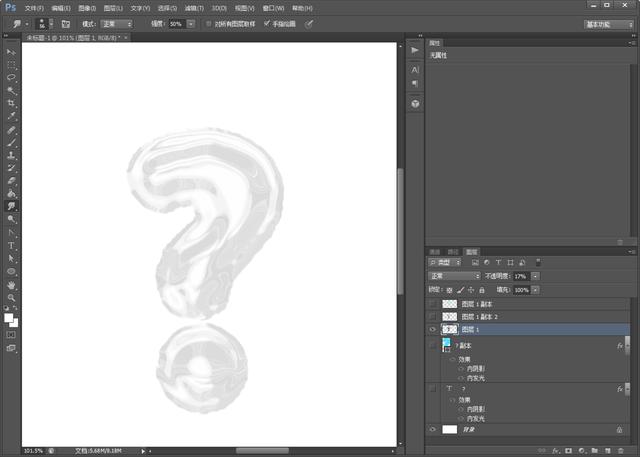The height and width of the screenshot is (457, 640).
Task: Select the Eraser tool
Action: click(x=11, y=181)
